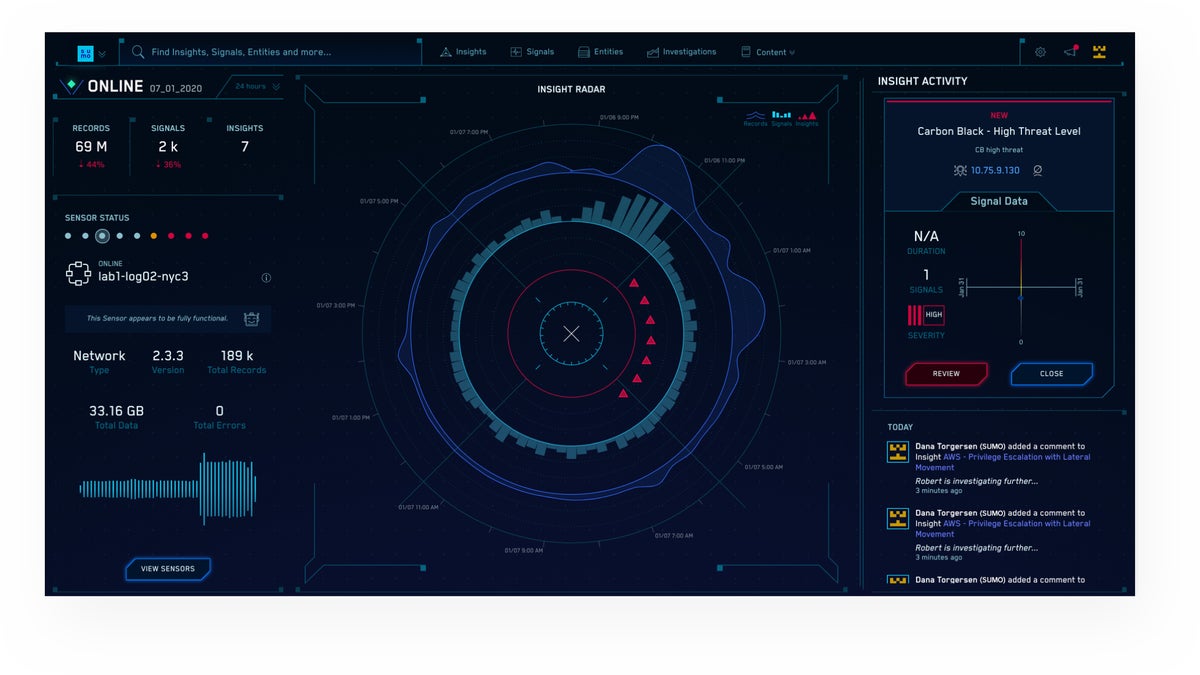The width and height of the screenshot is (1200, 675).
Task: Select the topmost red insight triangle on radar
Action: tap(633, 284)
